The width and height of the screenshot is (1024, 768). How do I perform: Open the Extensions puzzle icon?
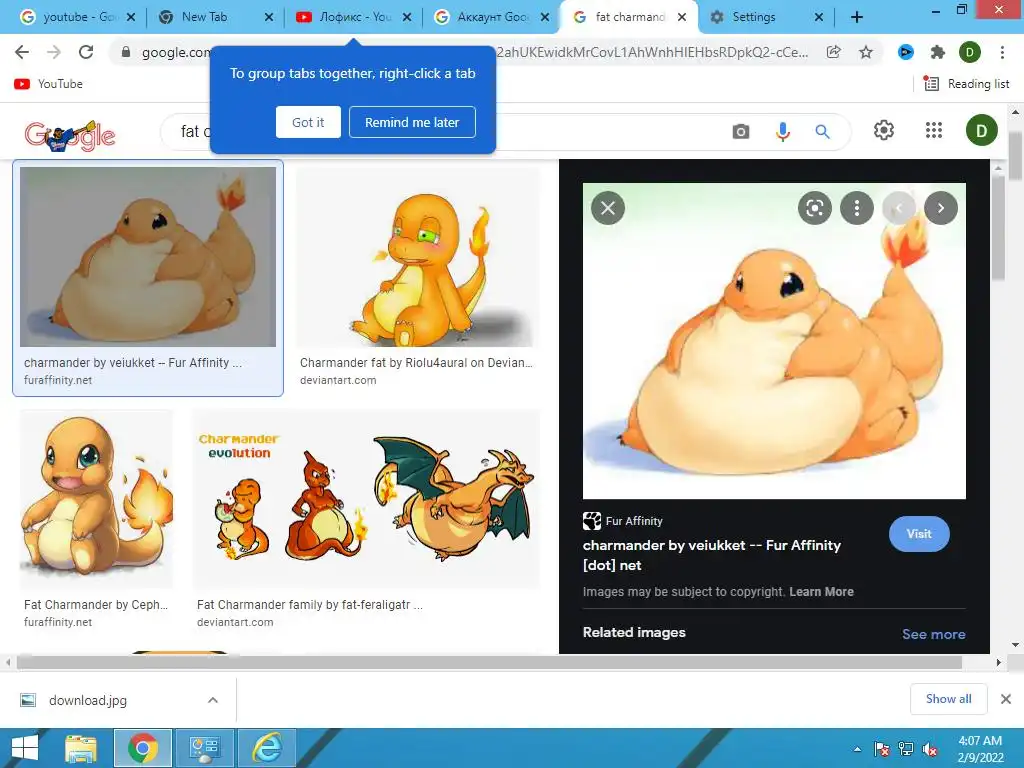(938, 52)
